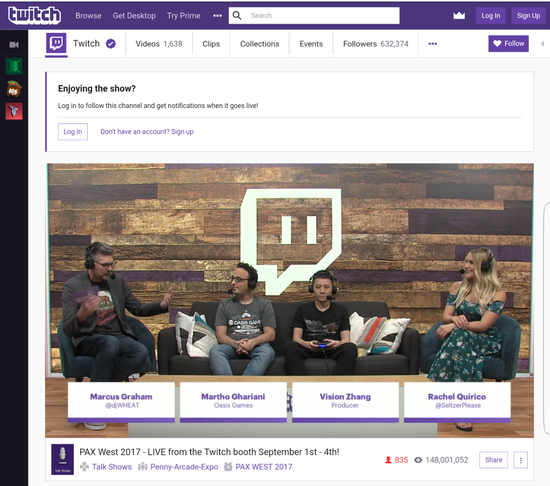This screenshot has height=486, width=550.
Task: Open the Talk Shows category link
Action: (112, 467)
